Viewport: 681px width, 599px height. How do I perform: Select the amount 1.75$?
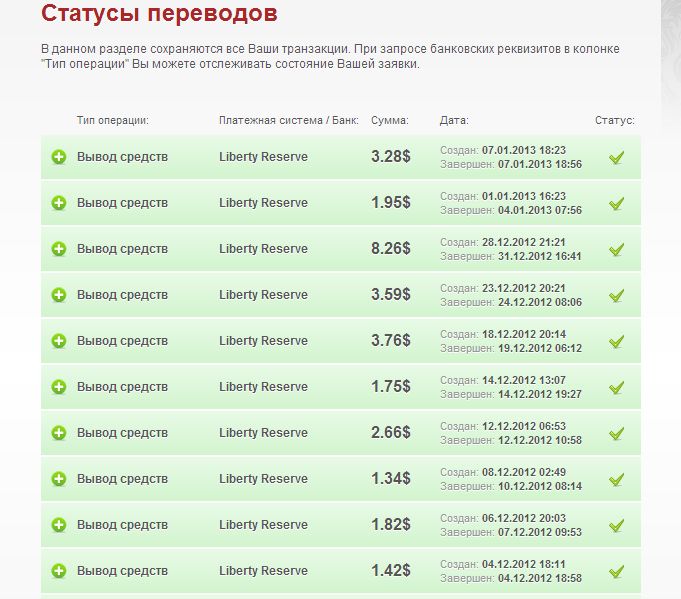pos(390,387)
